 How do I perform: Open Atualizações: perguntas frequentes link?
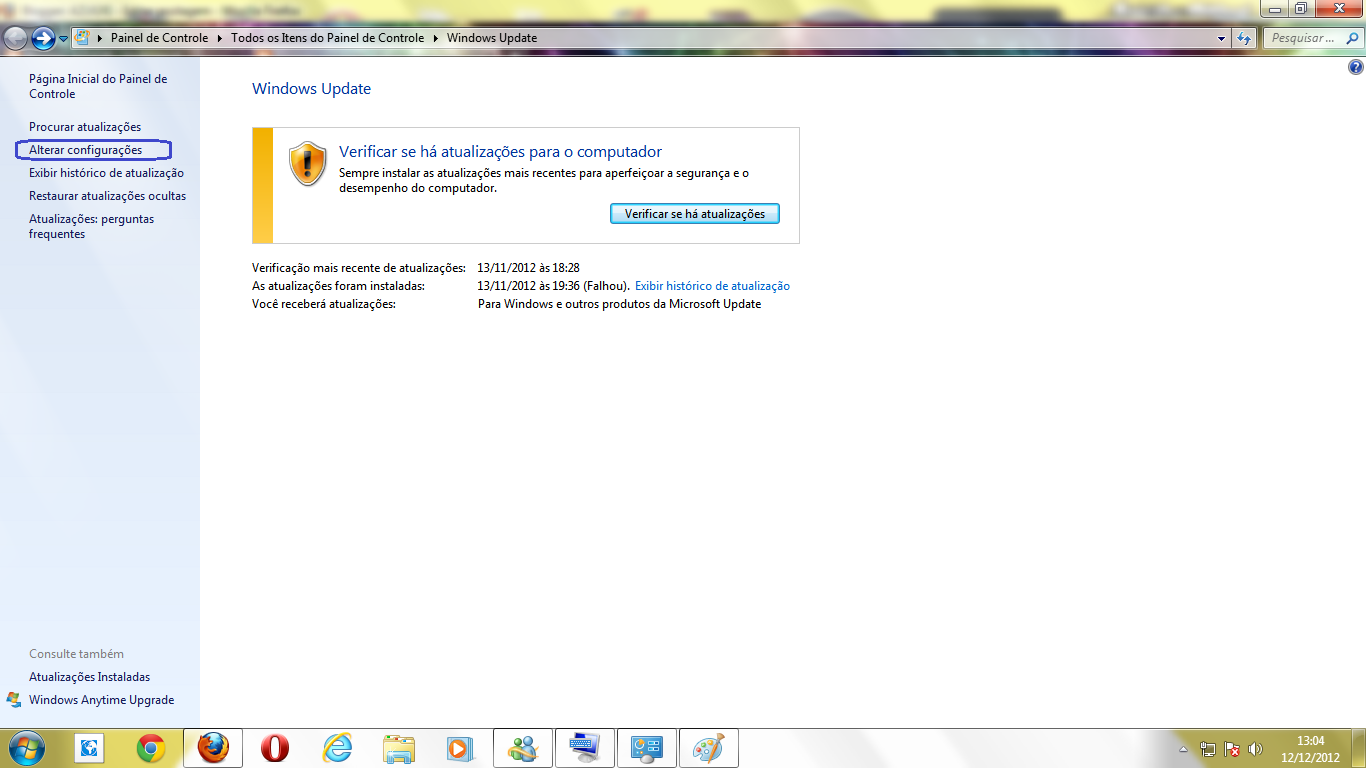[92, 226]
